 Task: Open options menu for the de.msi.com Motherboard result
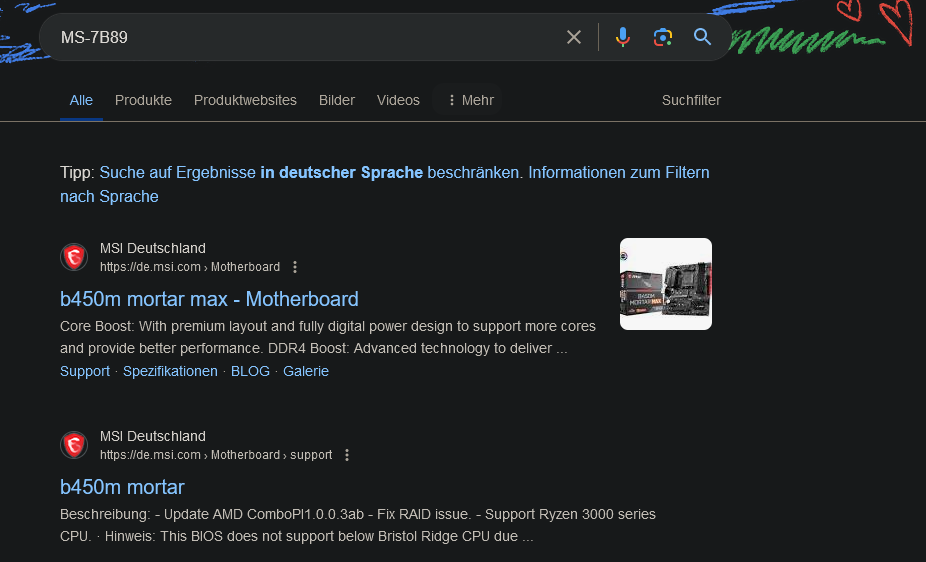[x=295, y=267]
